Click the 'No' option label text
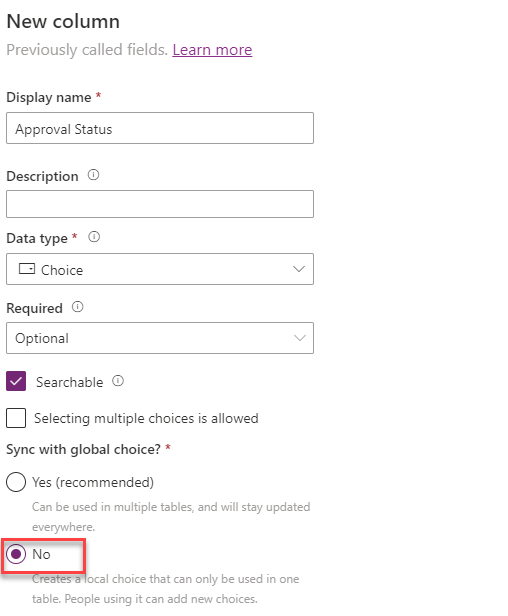Screen dimensions: 508x616 41,554
